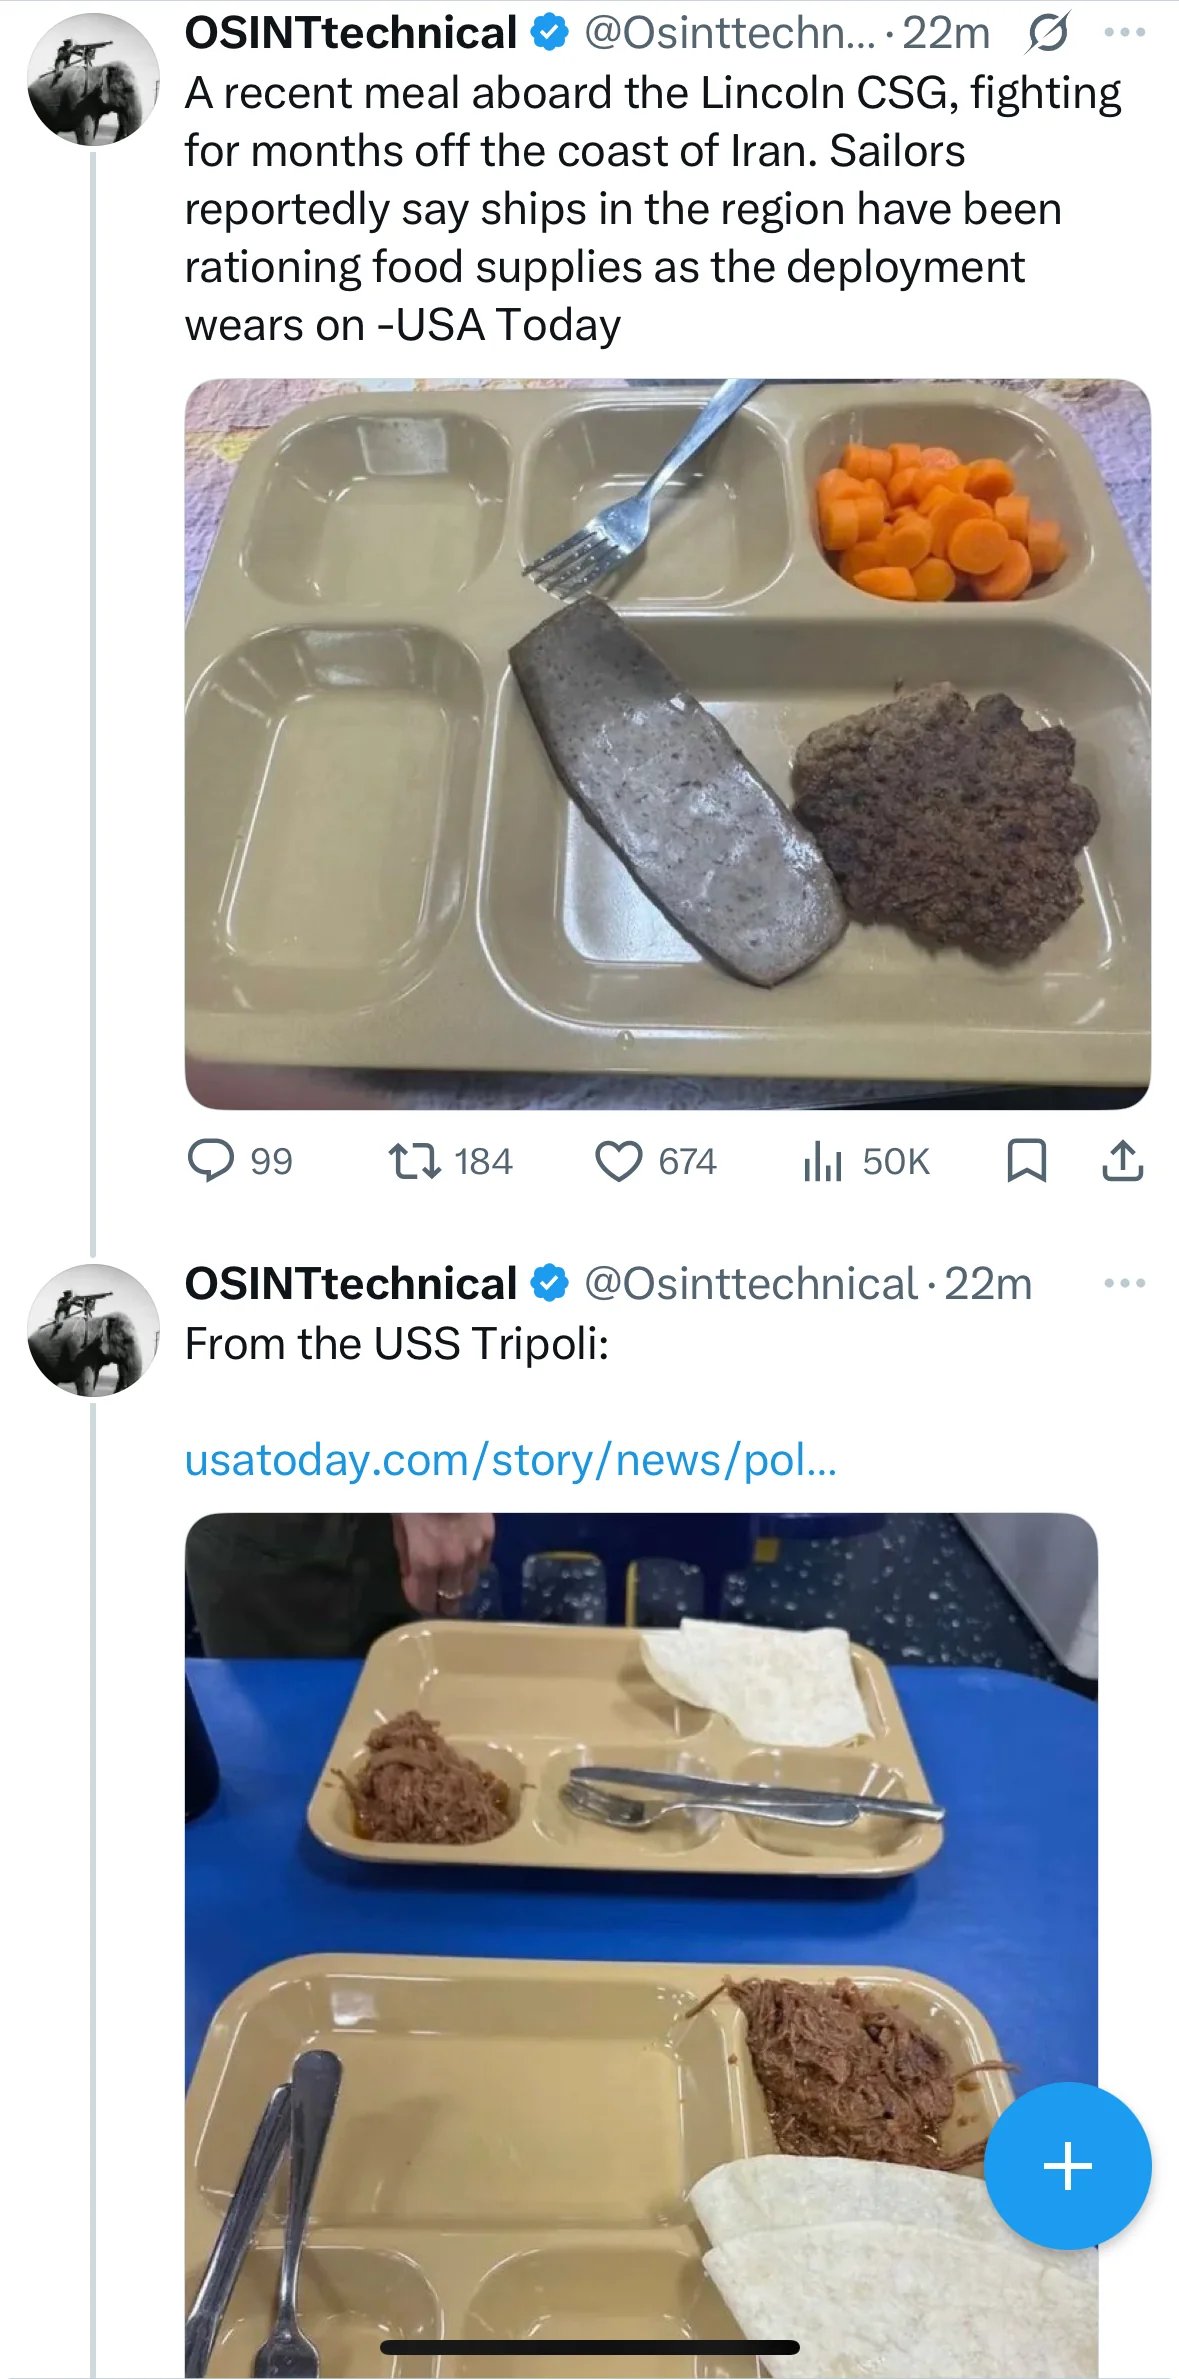
Task: Reply to the Lincoln CSG meal tweet
Action: pyautogui.click(x=211, y=1161)
